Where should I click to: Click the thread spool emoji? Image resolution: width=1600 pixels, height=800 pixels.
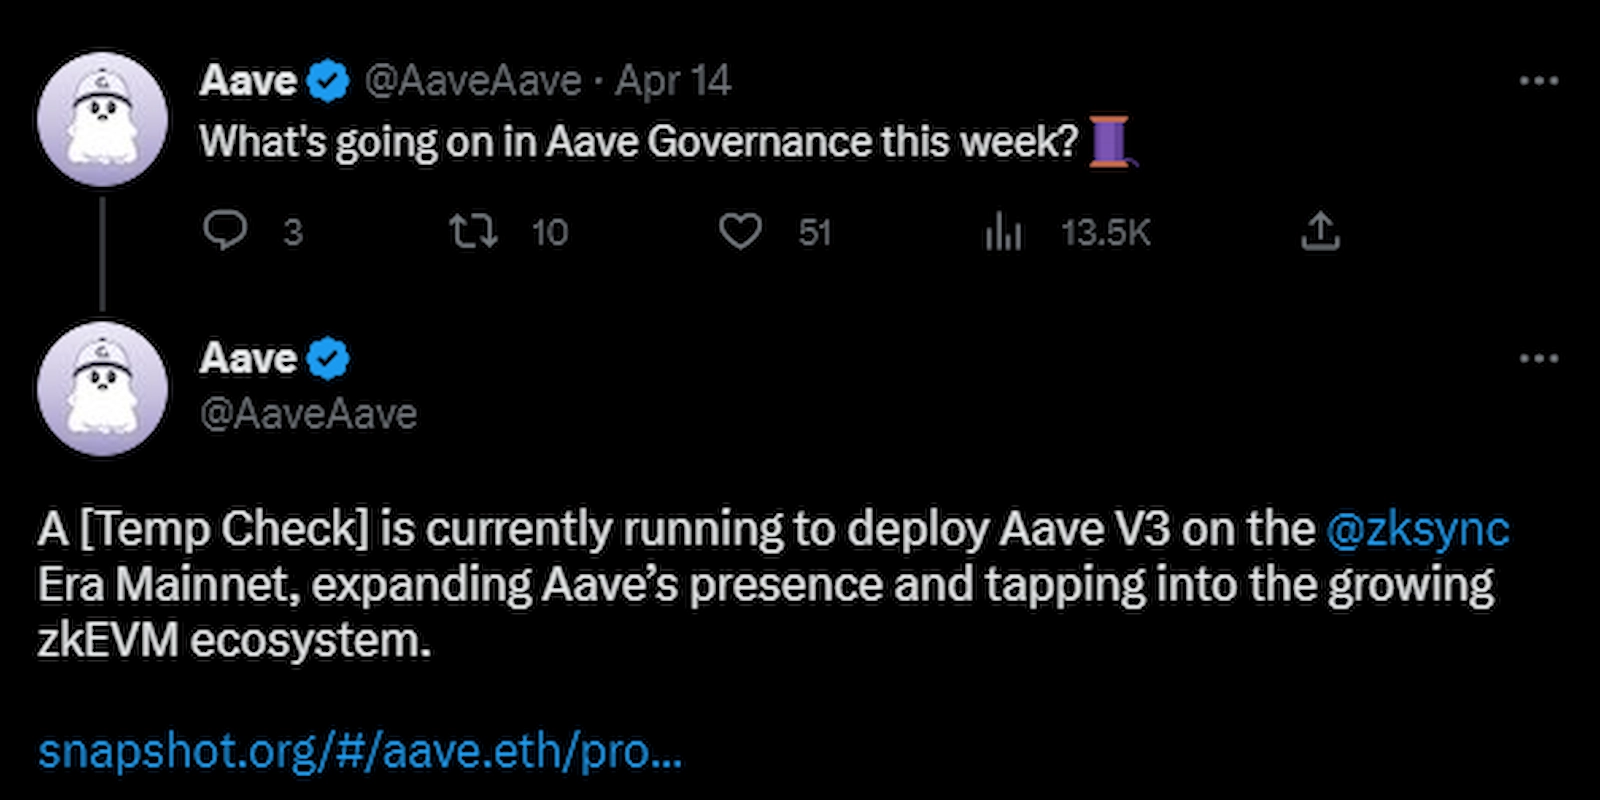1108,141
